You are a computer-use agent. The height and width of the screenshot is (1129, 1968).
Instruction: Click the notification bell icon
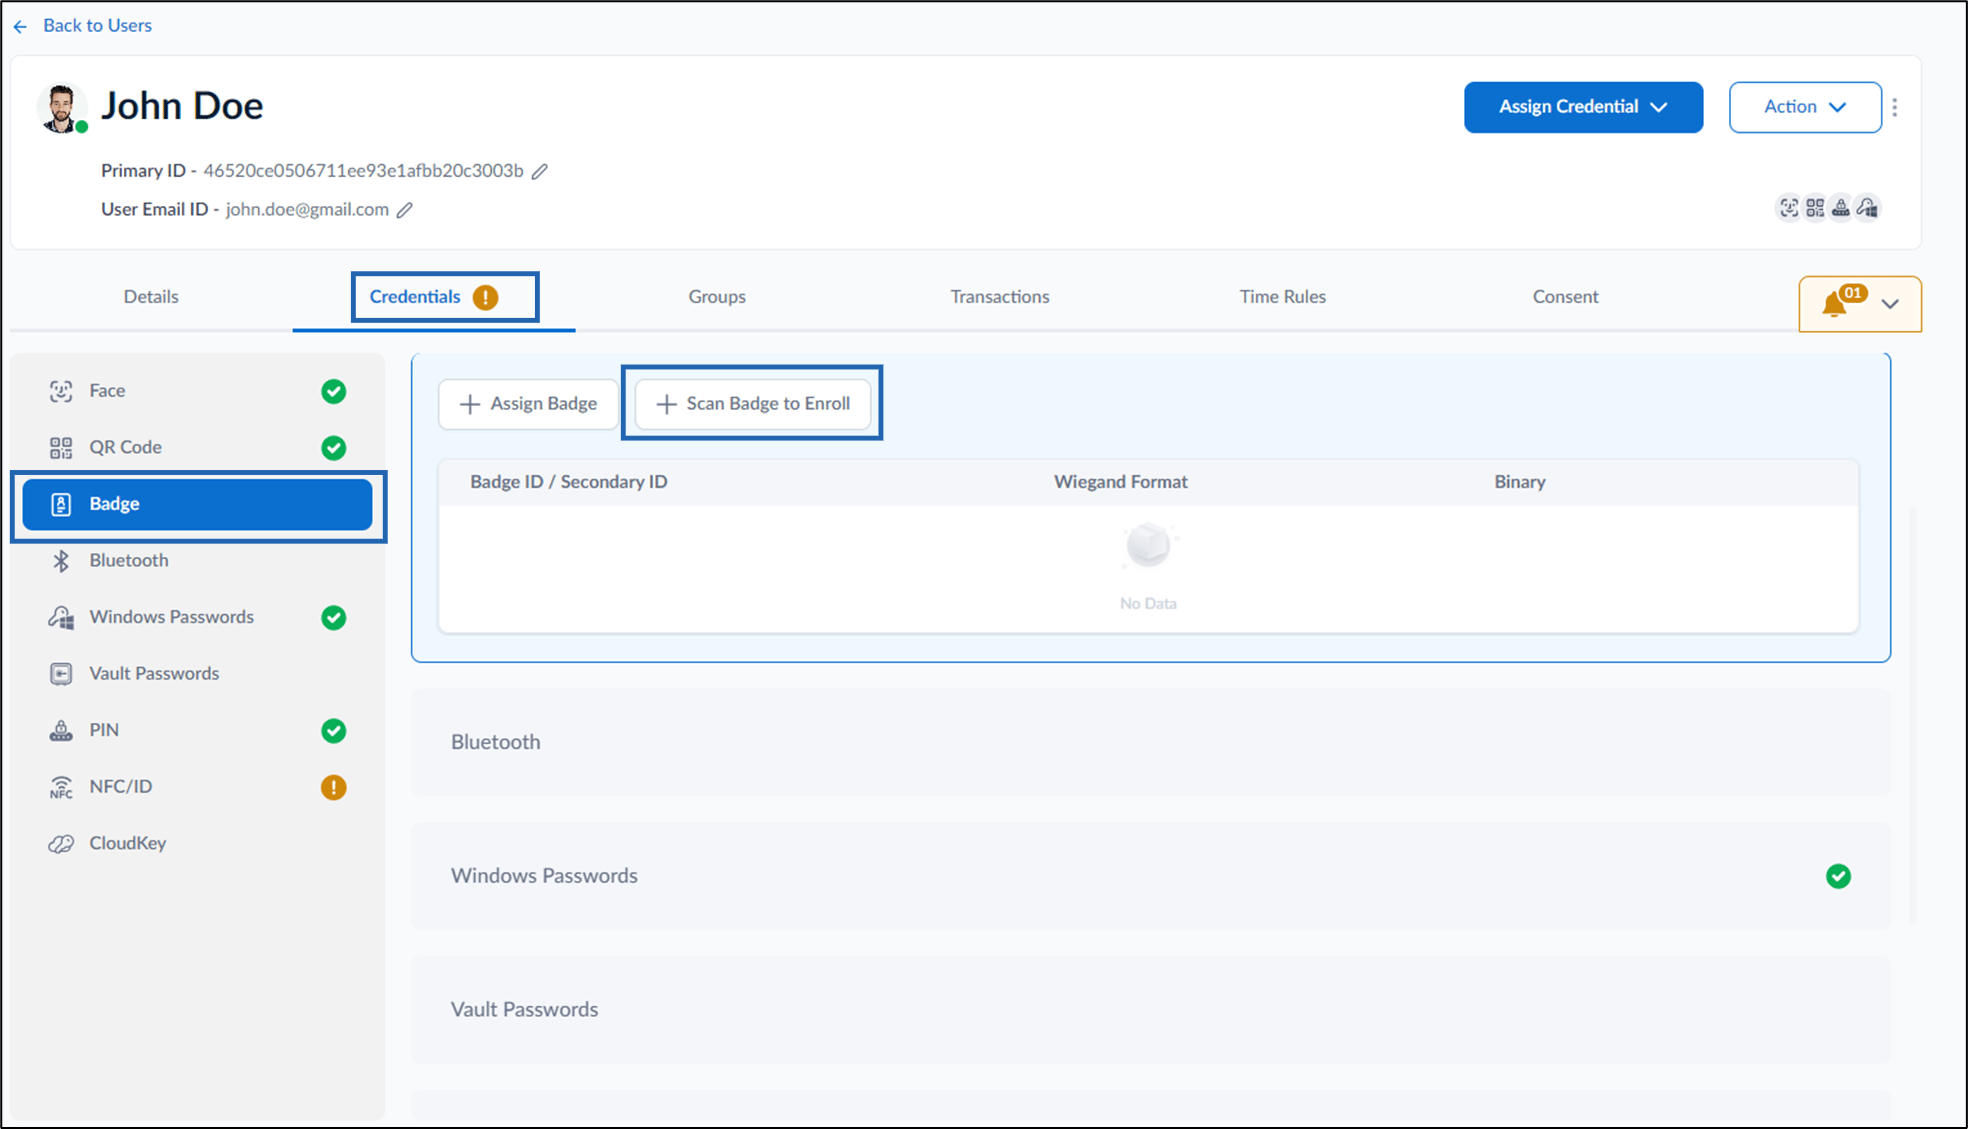click(x=1834, y=304)
